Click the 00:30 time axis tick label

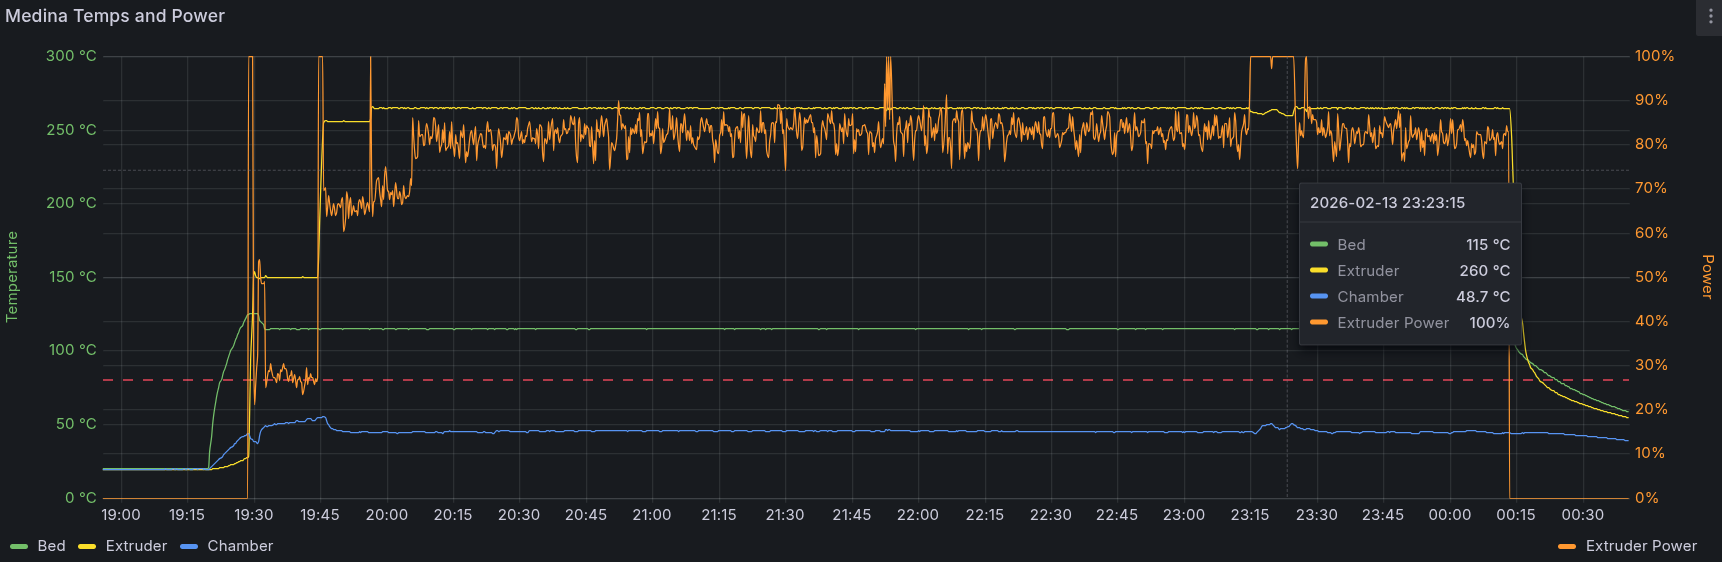click(1582, 515)
